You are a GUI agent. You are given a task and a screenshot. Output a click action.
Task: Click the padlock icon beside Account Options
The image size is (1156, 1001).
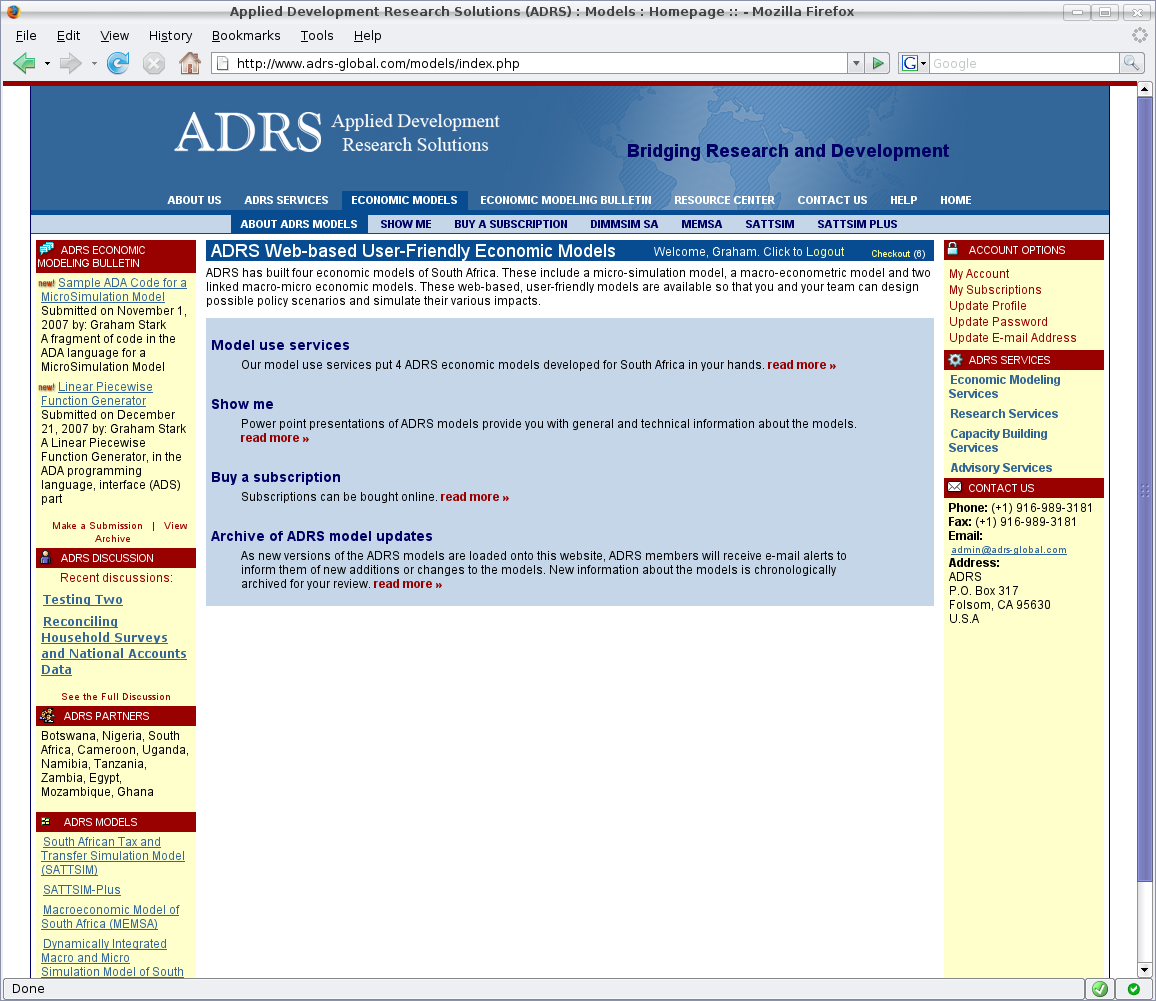(x=953, y=250)
